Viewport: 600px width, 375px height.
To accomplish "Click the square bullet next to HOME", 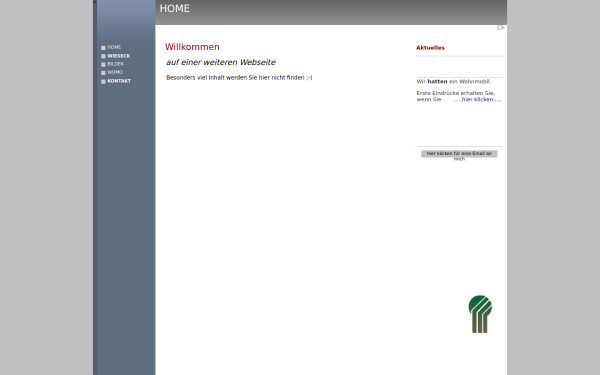I will point(103,48).
